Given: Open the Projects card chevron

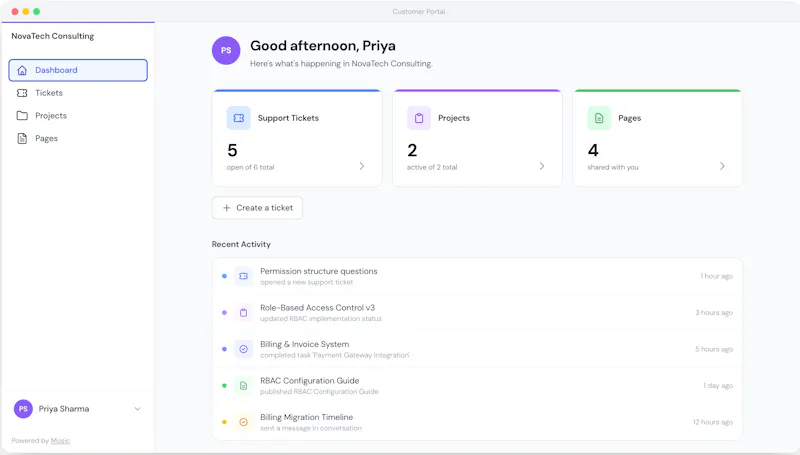Looking at the screenshot, I should pyautogui.click(x=542, y=166).
